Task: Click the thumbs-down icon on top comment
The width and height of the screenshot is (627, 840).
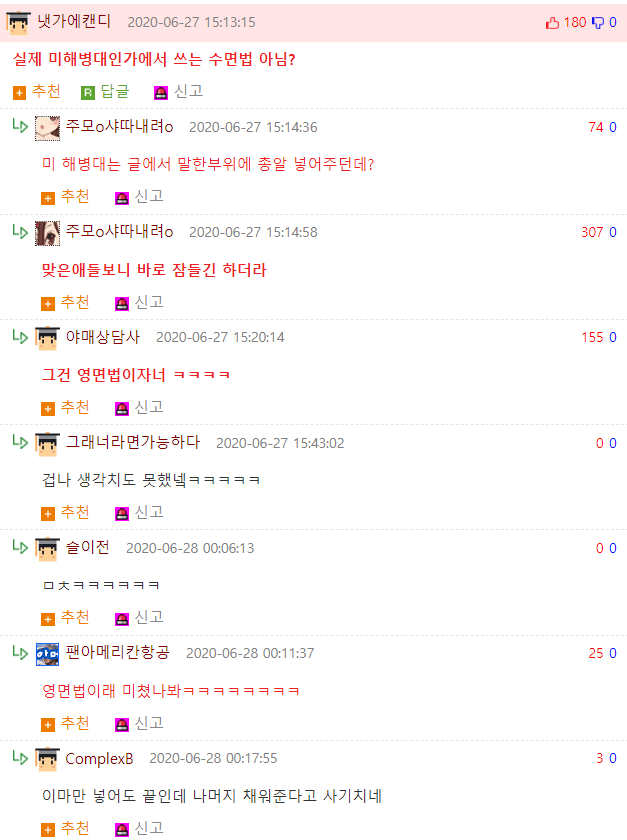Action: point(598,22)
